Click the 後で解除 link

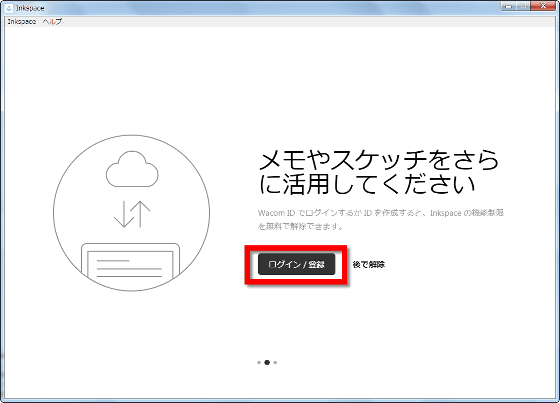point(369,265)
